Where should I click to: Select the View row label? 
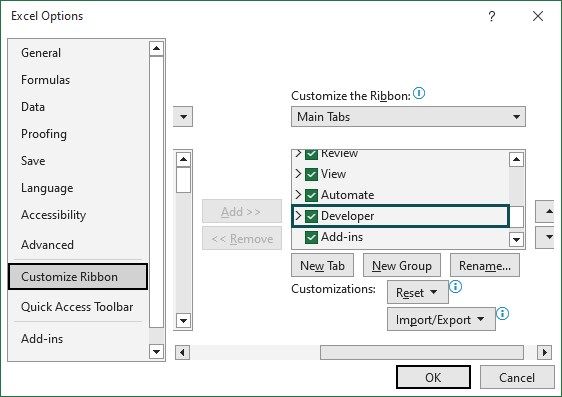[333, 174]
